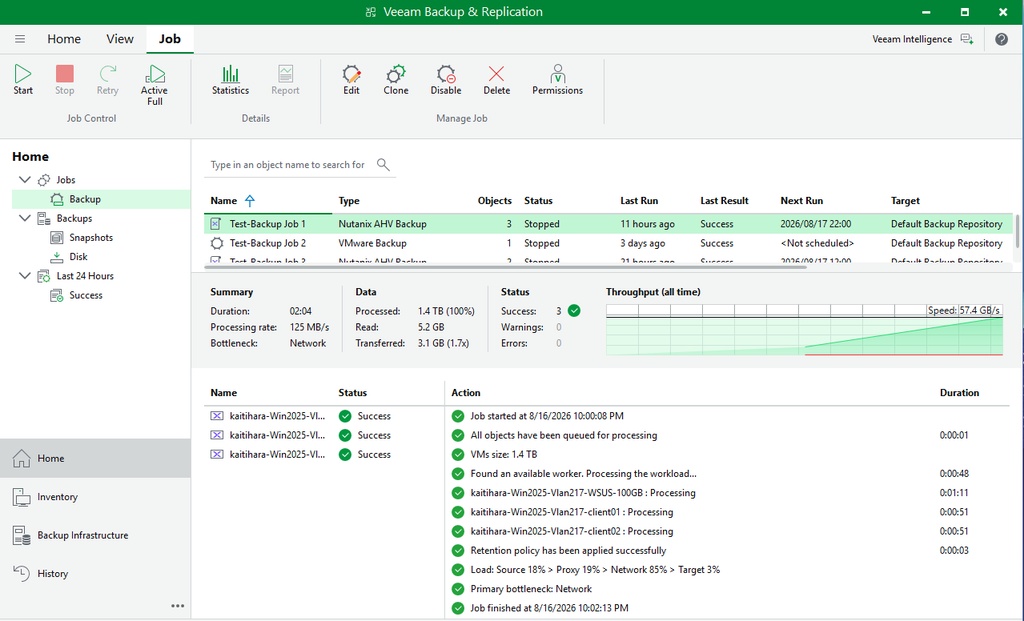Open Snapshots under Backups
Screen dimensions: 1024x621
(x=91, y=238)
